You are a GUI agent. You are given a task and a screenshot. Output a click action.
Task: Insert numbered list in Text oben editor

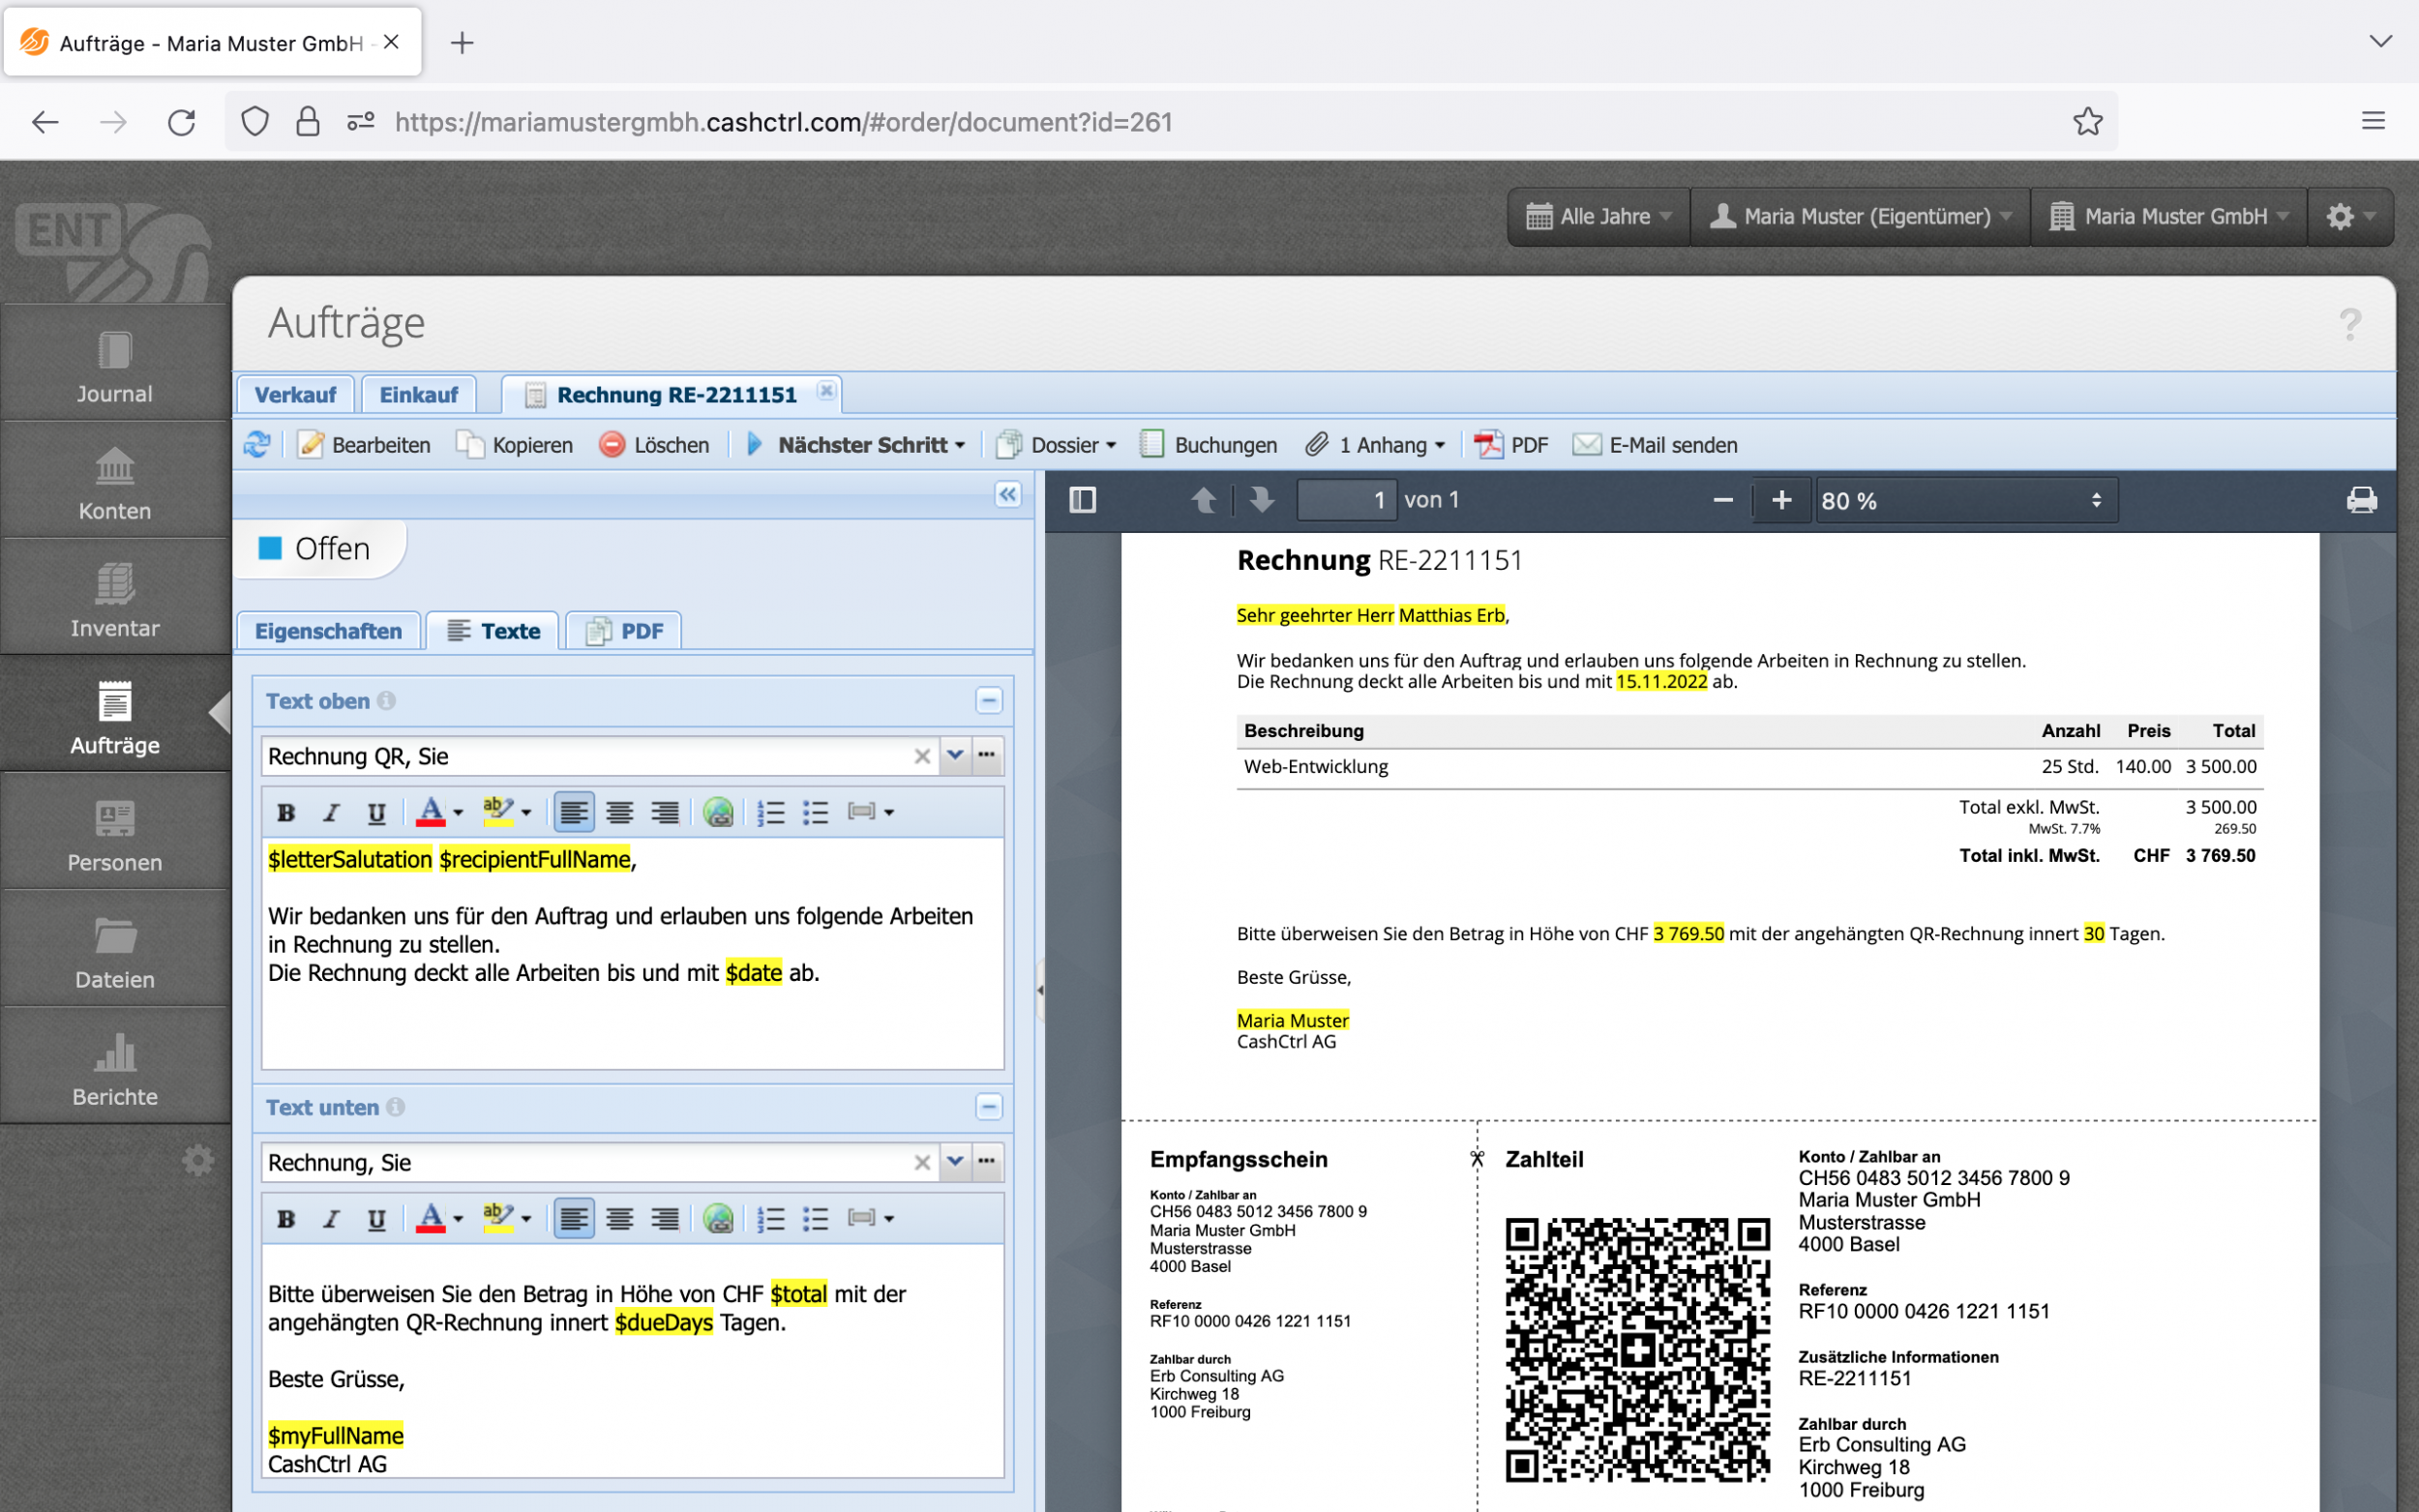coord(770,812)
